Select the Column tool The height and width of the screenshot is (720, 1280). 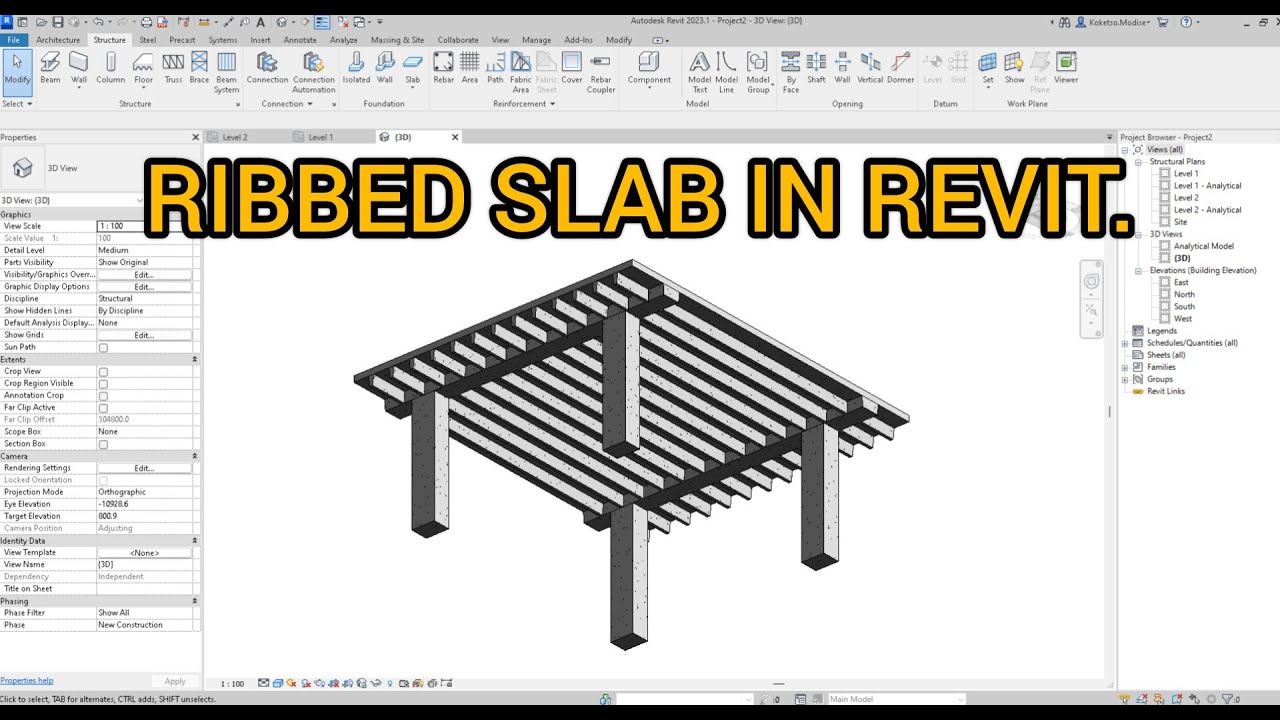point(110,67)
